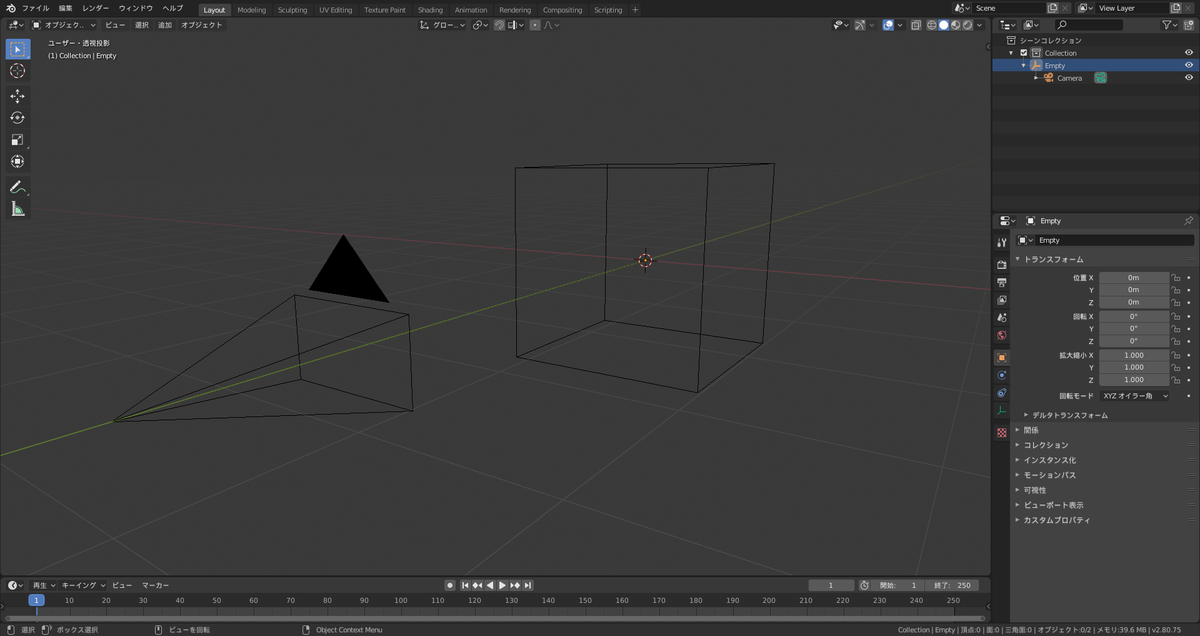Viewport: 1200px width, 636px height.
Task: Open Object Constraints properties tab
Action: click(1002, 393)
